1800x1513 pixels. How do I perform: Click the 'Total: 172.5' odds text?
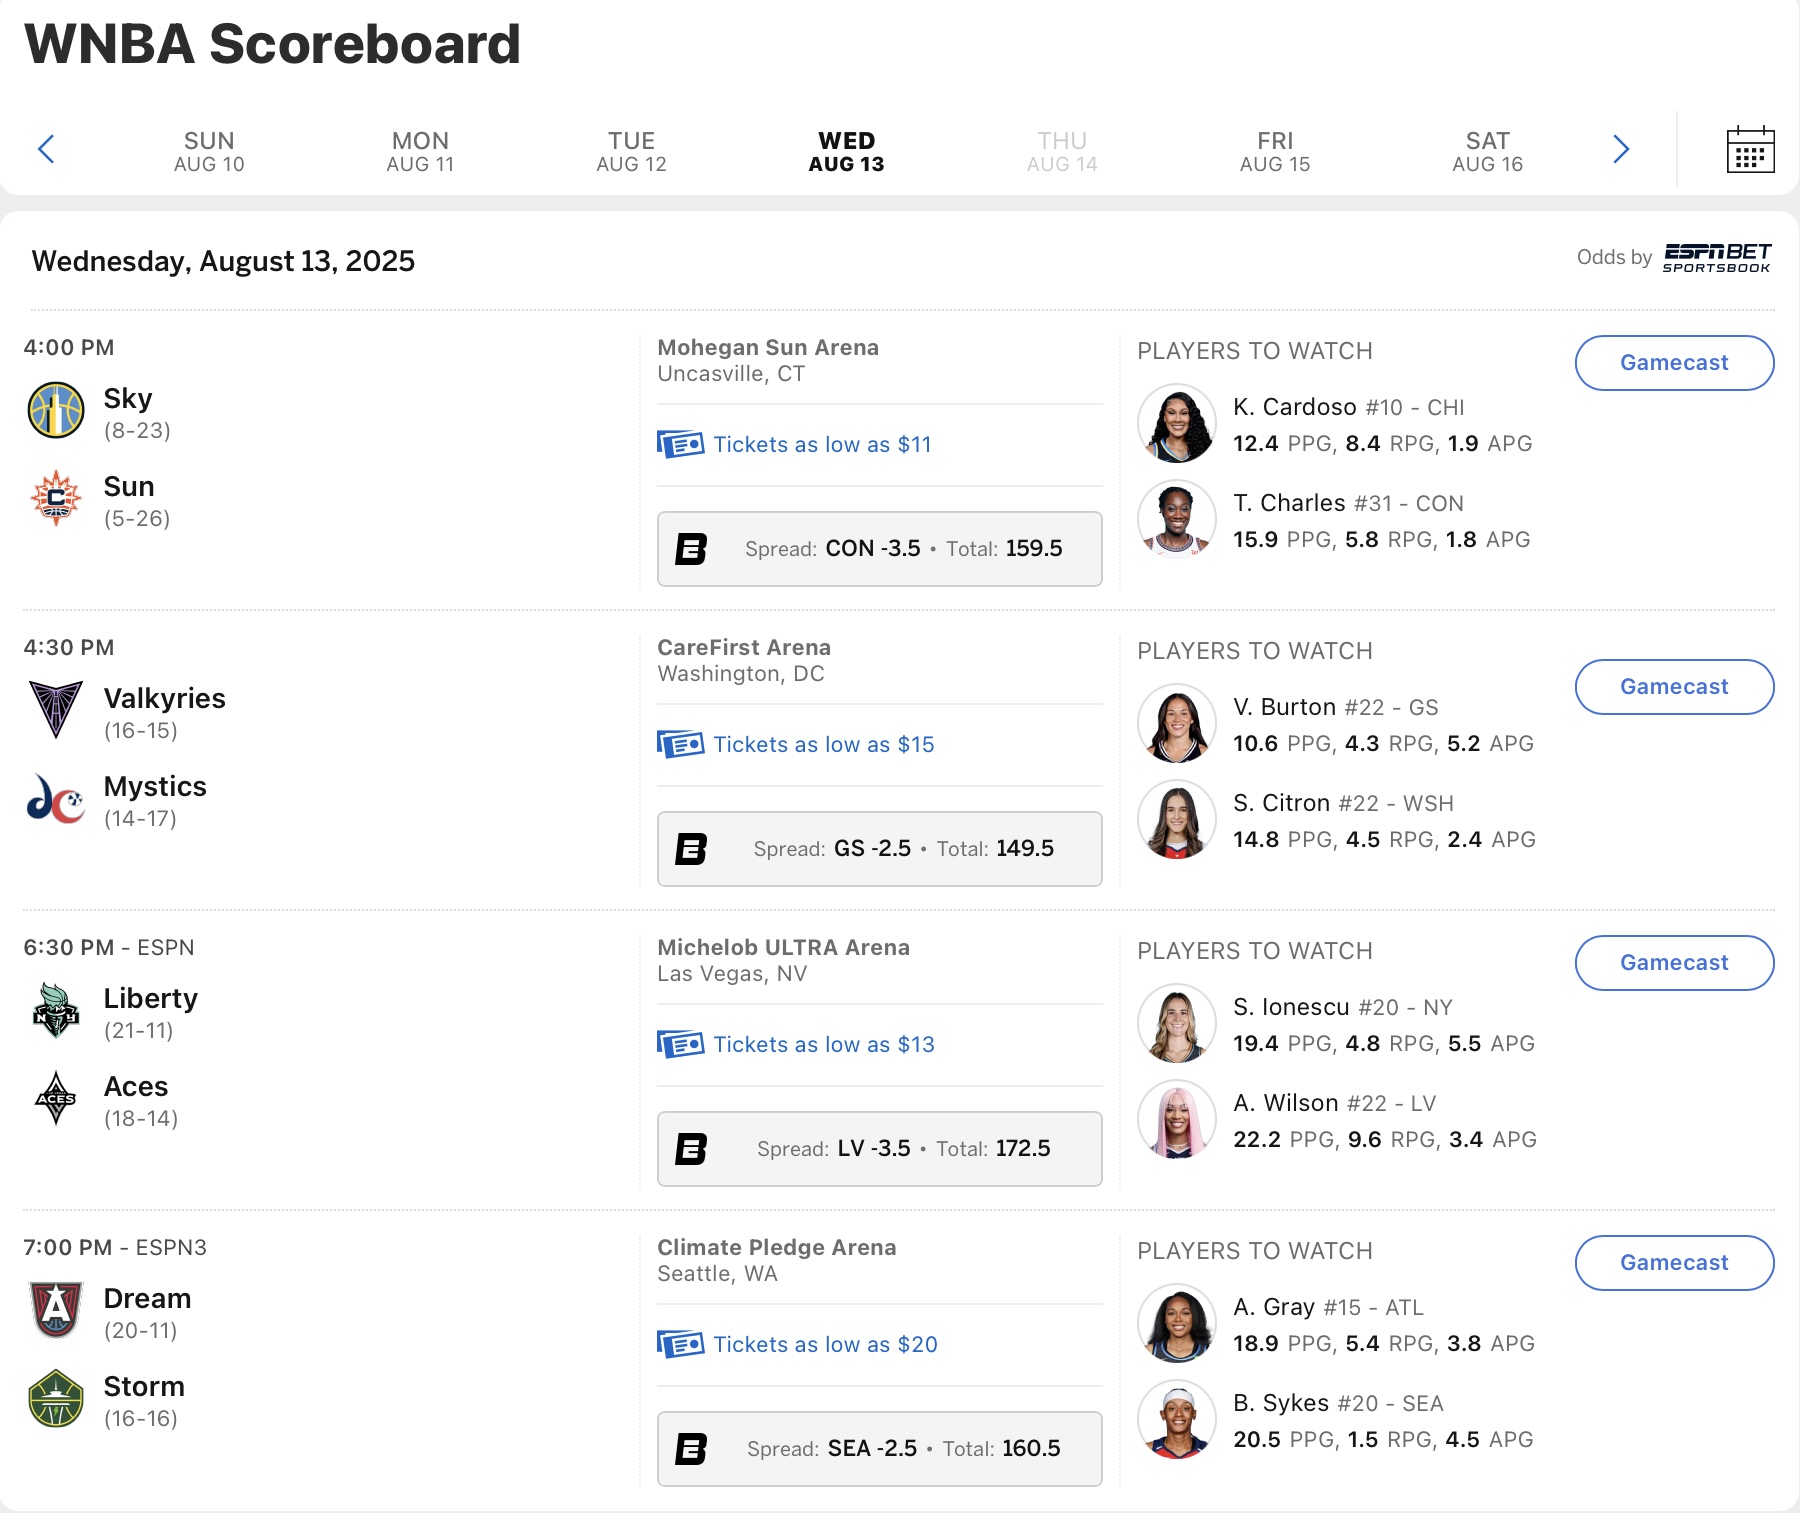point(993,1148)
